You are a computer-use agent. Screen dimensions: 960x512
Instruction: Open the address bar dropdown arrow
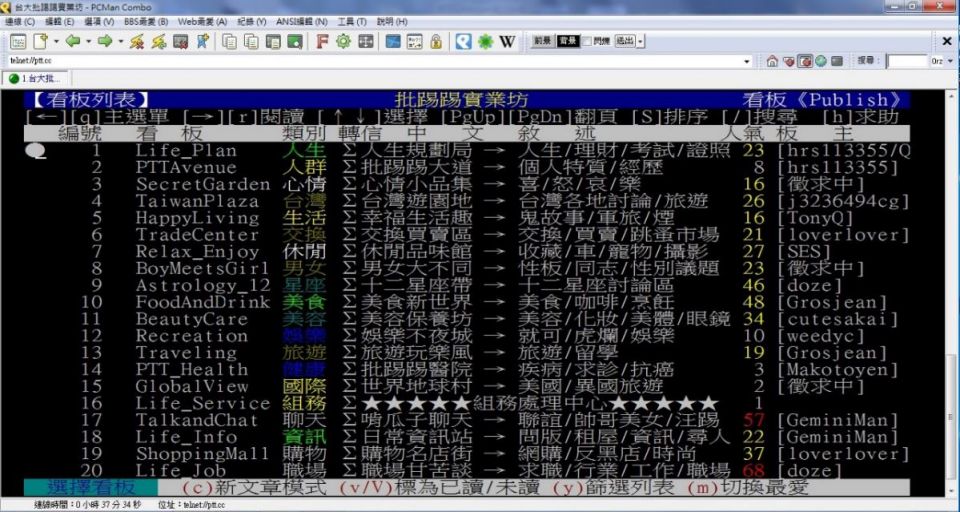(x=746, y=61)
